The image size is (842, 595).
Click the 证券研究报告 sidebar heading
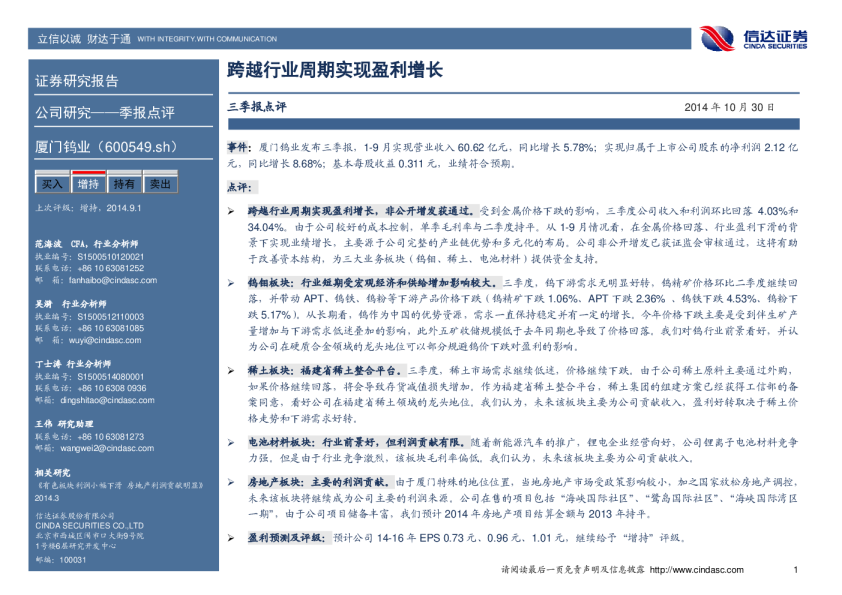(77, 81)
